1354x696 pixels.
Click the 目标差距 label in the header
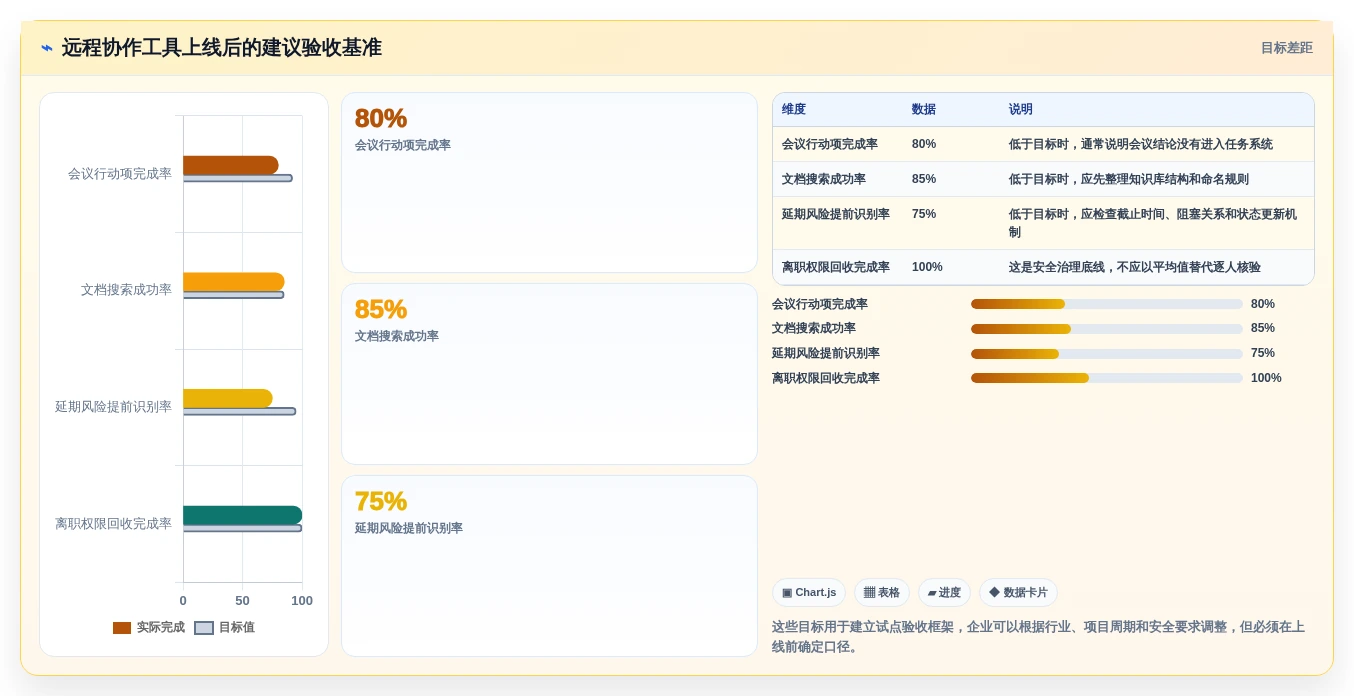pos(1286,48)
